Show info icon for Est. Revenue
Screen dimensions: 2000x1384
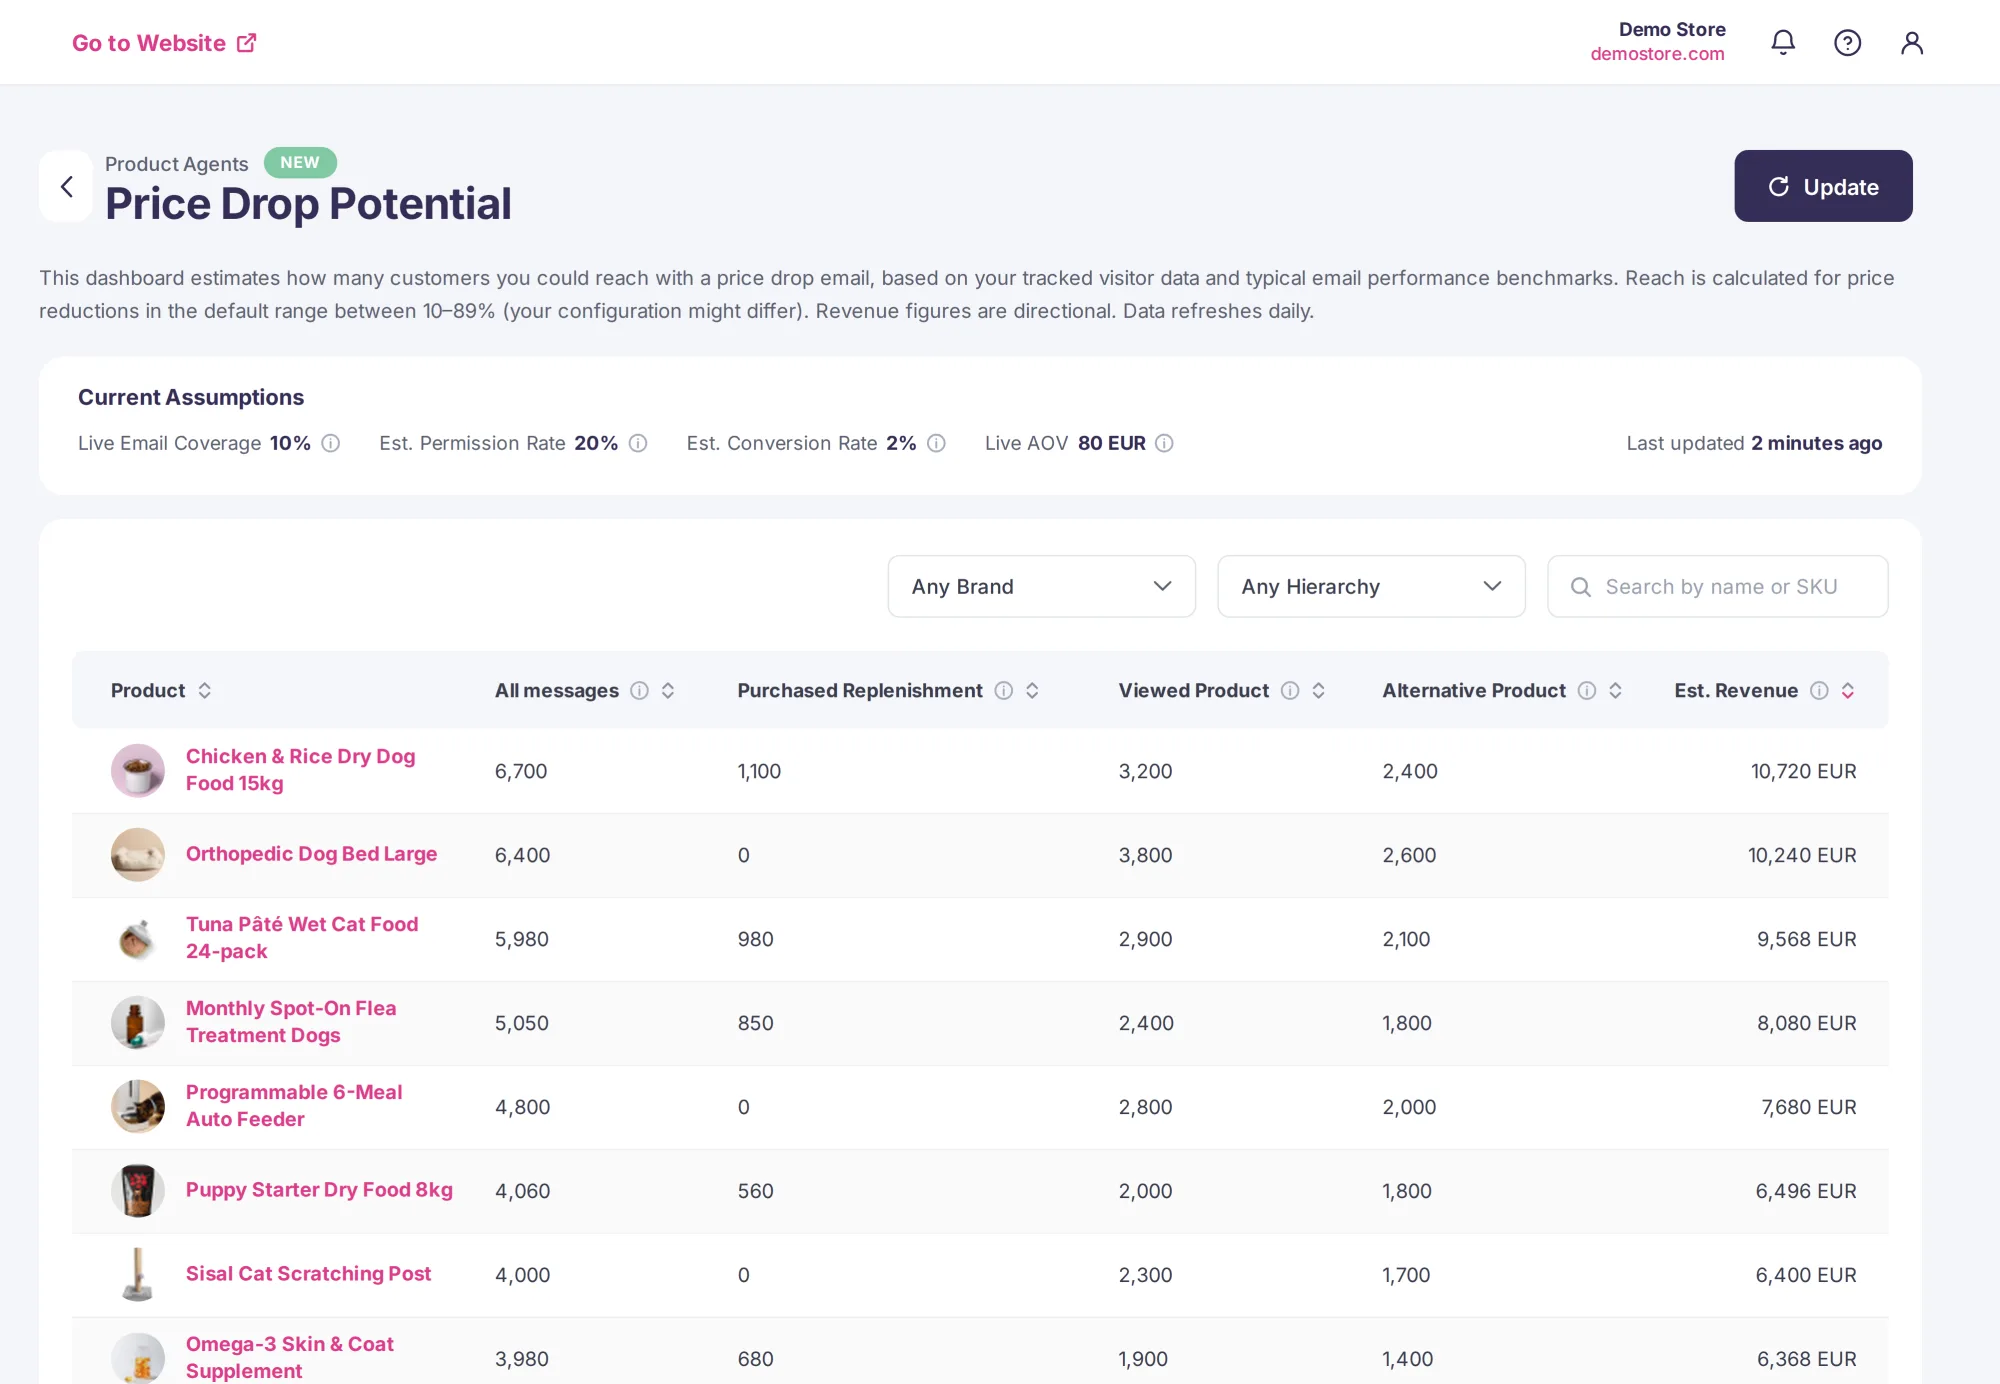pyautogui.click(x=1819, y=690)
